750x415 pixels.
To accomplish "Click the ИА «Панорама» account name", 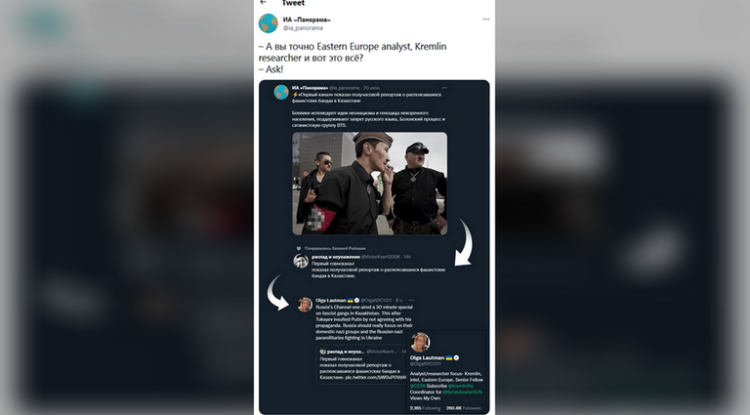I will click(306, 20).
